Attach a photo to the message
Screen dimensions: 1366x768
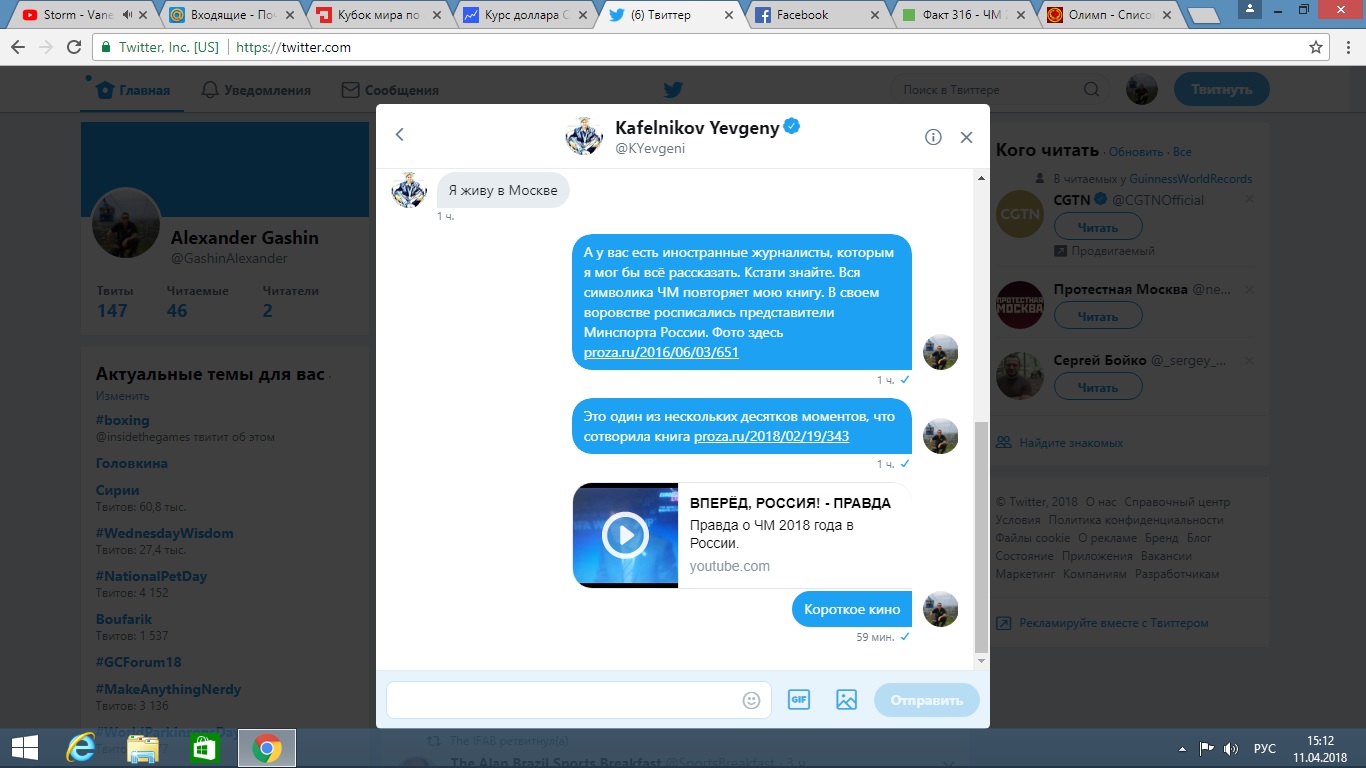point(846,700)
